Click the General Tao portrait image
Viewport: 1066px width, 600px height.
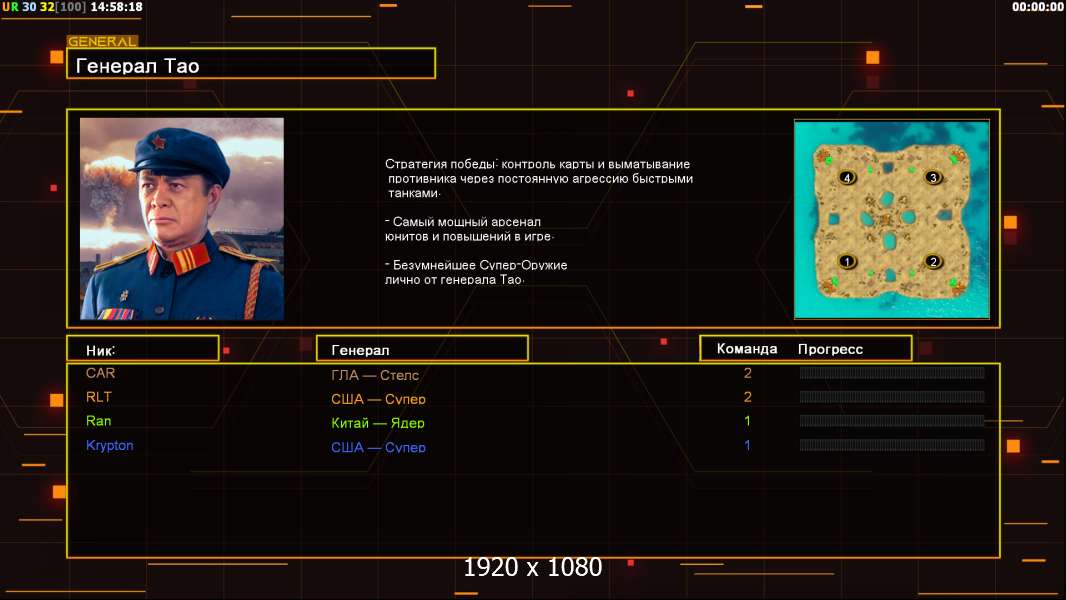click(182, 219)
